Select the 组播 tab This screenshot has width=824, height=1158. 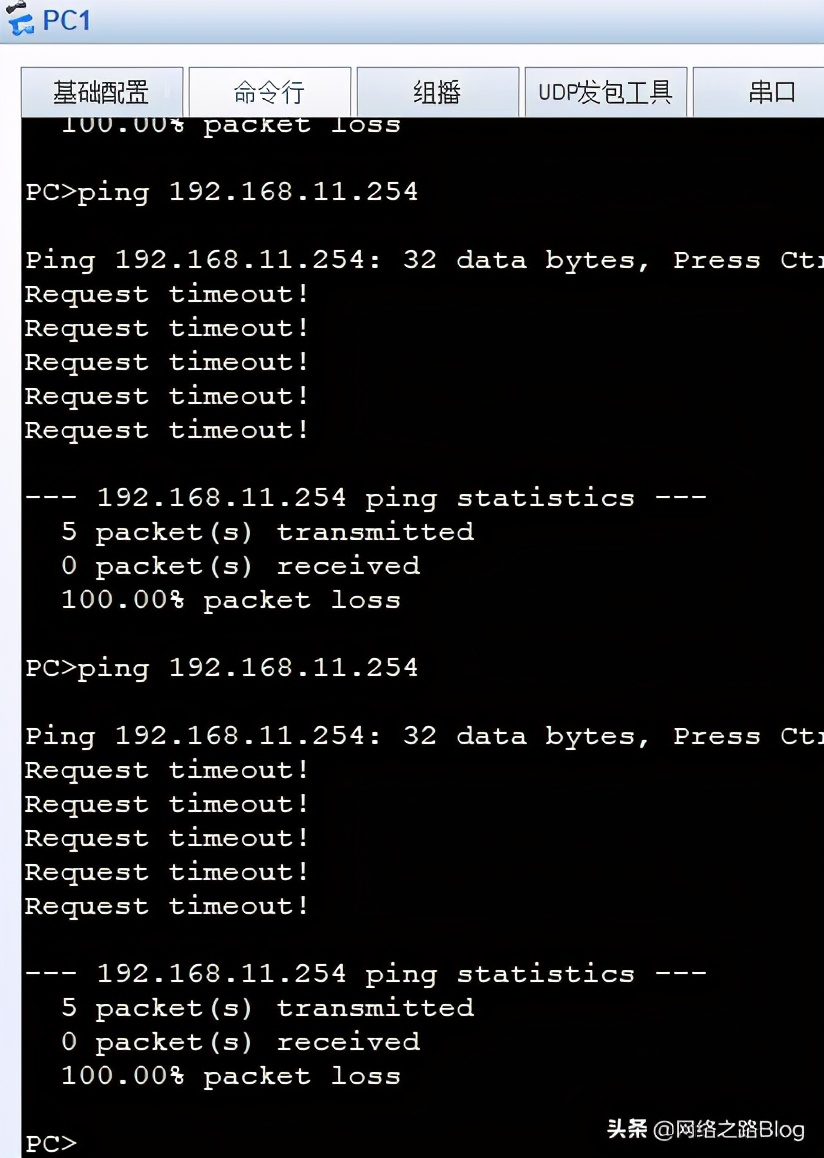(x=437, y=93)
